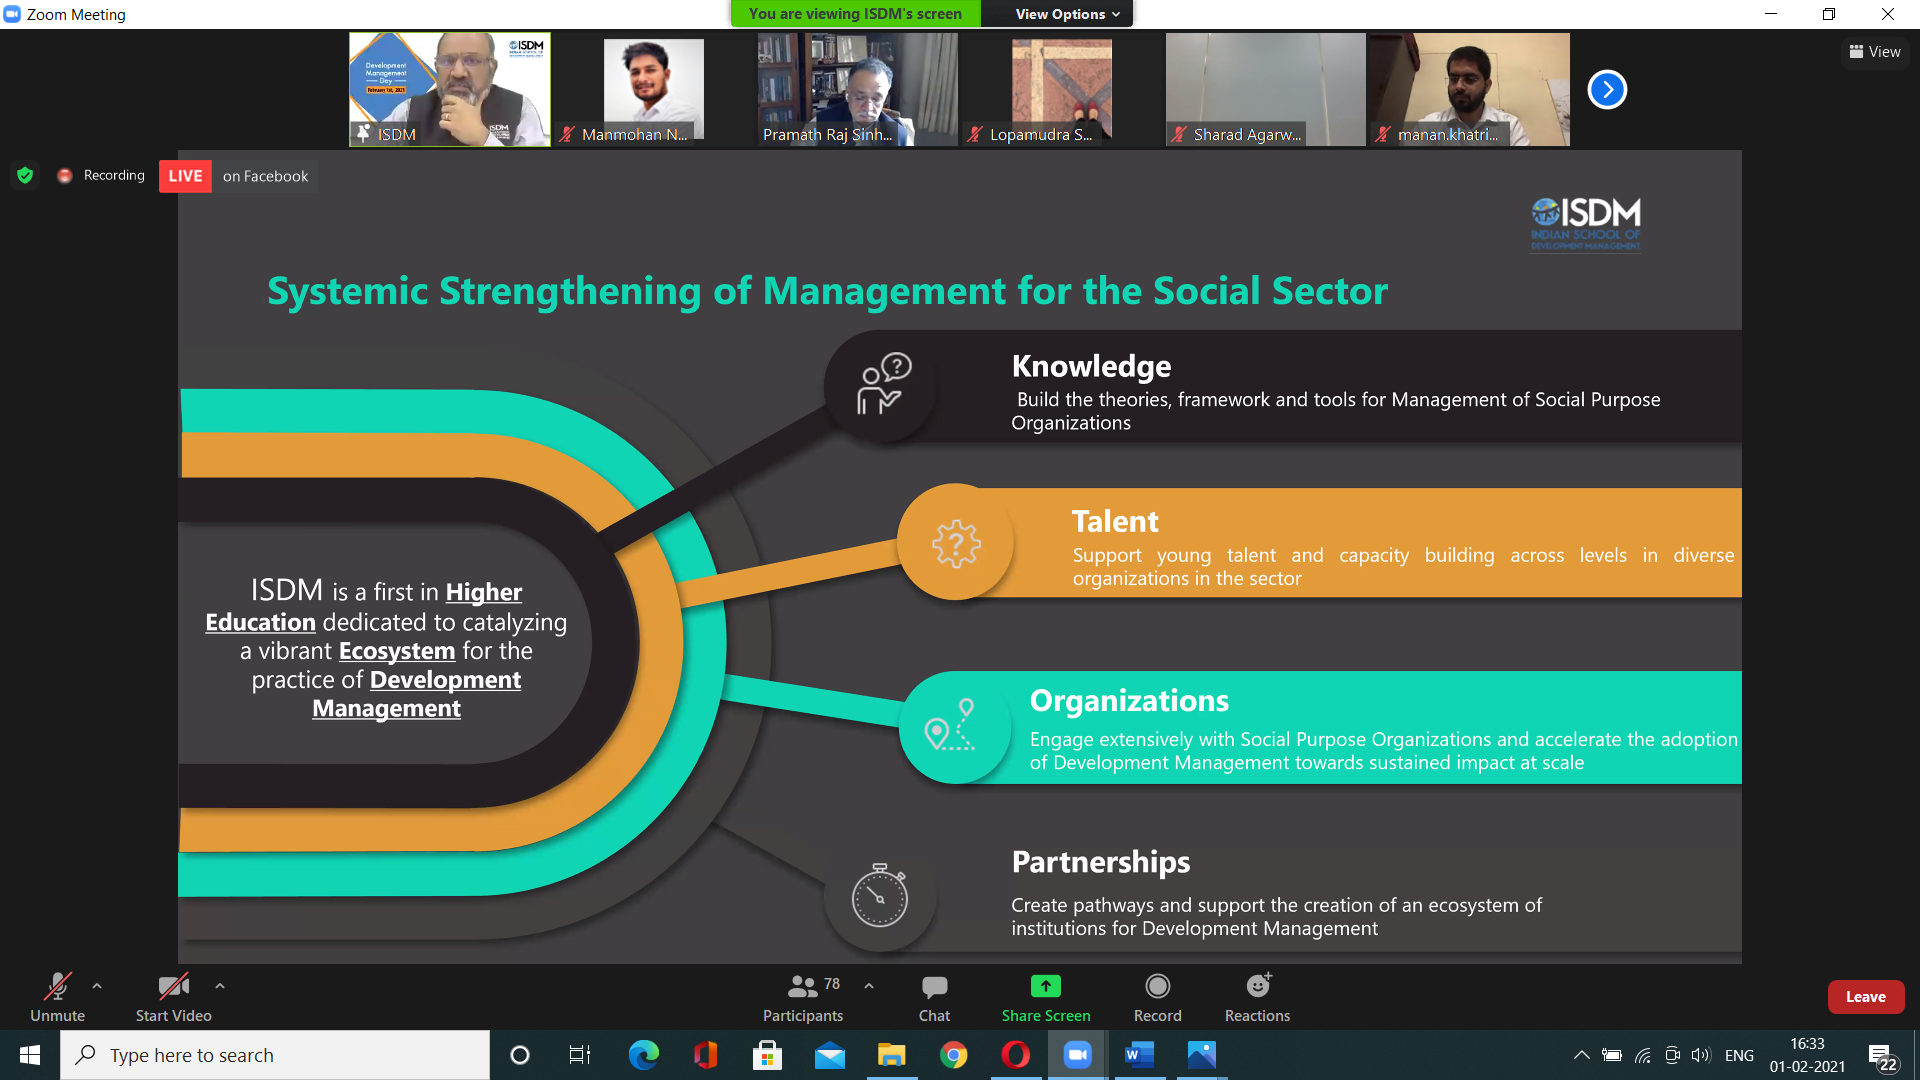
Task: Click the blue arrow to see more participants
Action: [1606, 89]
